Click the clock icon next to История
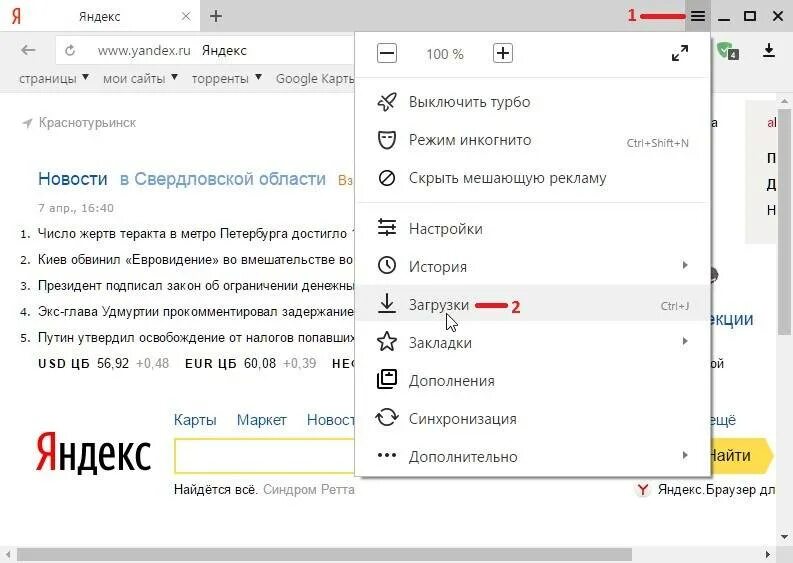The image size is (793, 563). point(387,266)
